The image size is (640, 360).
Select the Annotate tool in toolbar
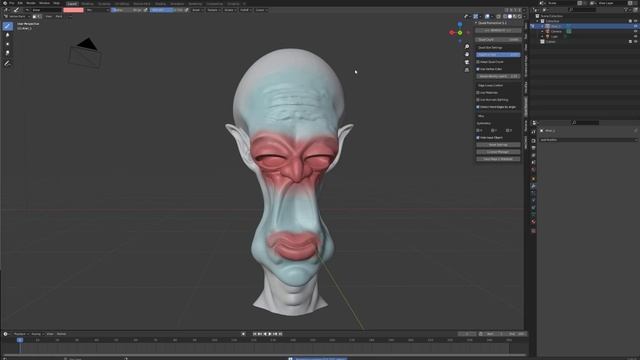pyautogui.click(x=7, y=63)
